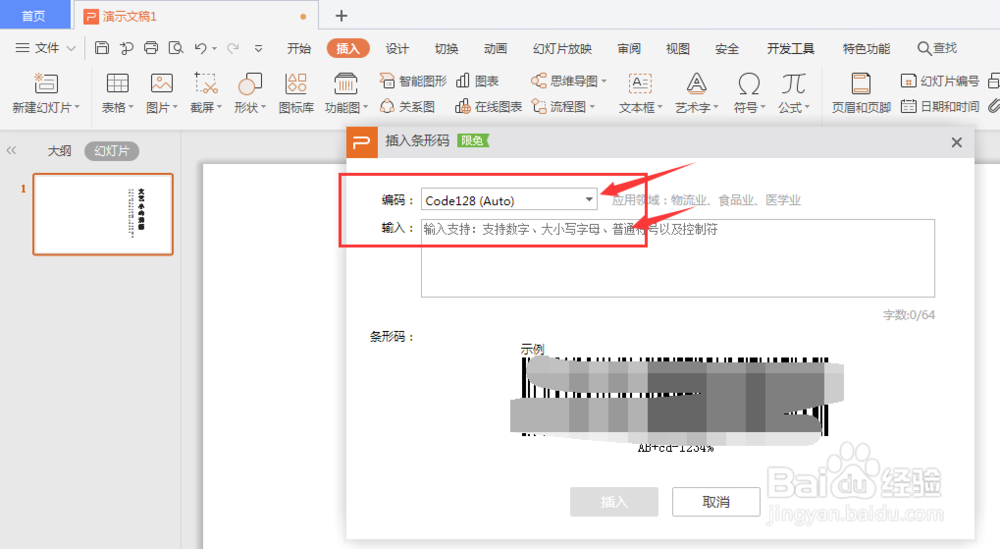This screenshot has height=549, width=1000.
Task: Click 幻灯片编号 slide number
Action: (940, 81)
